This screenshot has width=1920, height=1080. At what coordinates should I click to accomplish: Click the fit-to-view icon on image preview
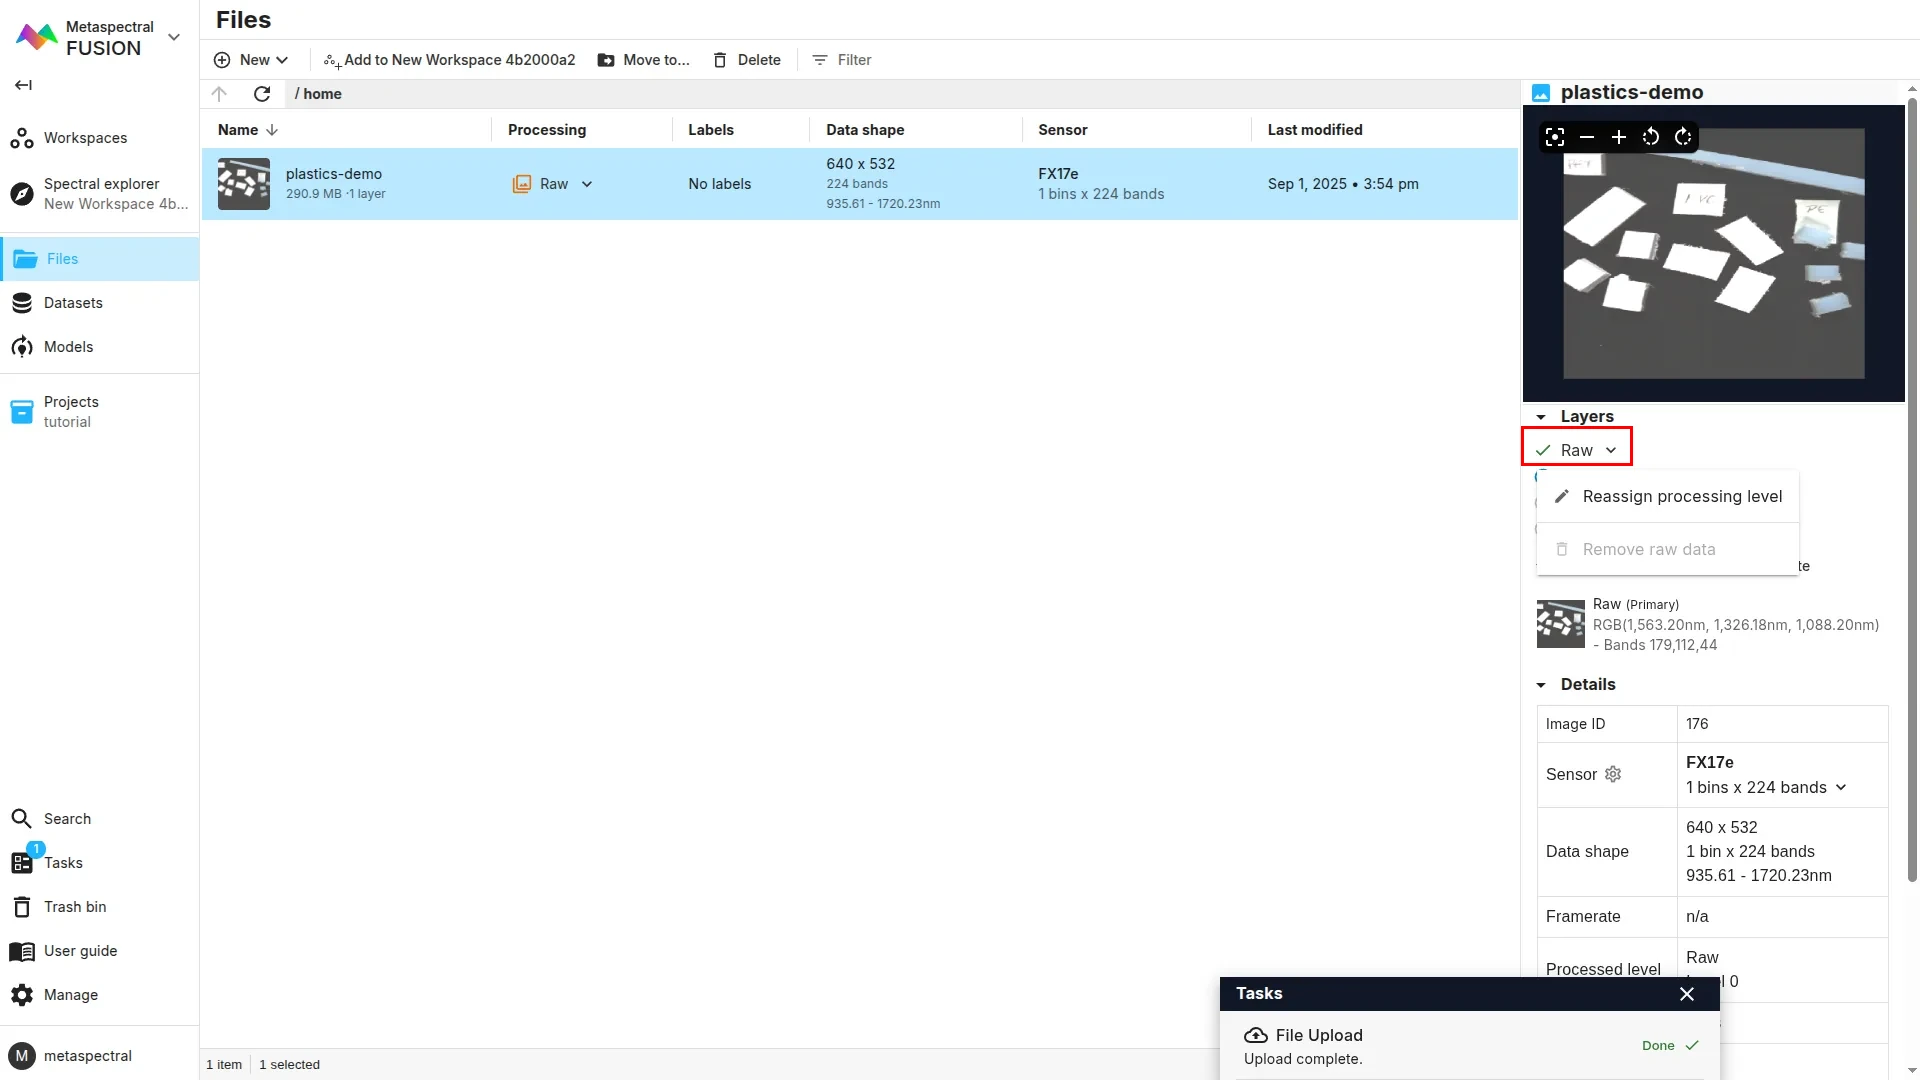pyautogui.click(x=1554, y=137)
